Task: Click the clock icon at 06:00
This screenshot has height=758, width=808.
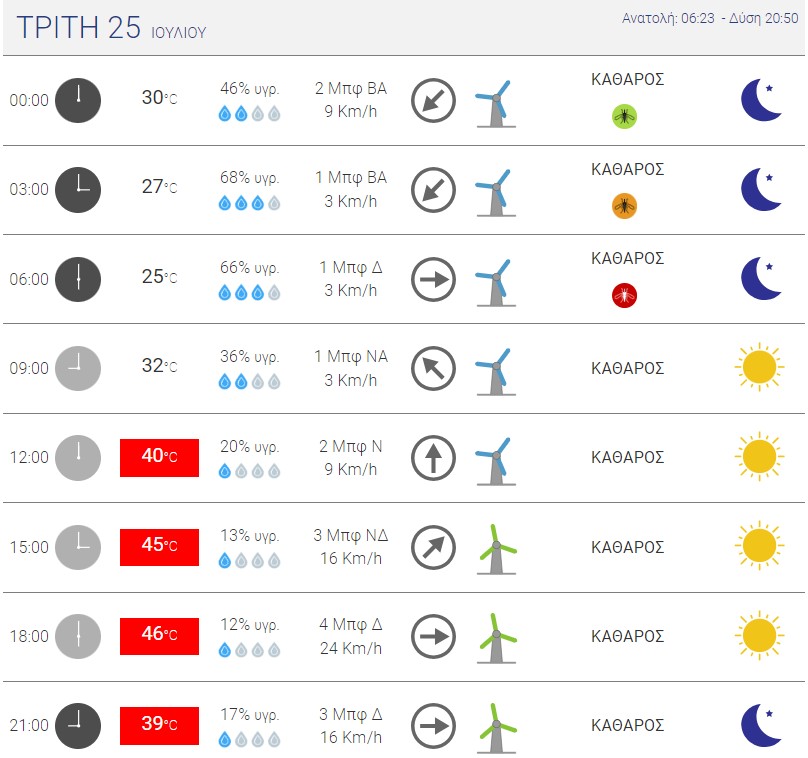Action: pyautogui.click(x=77, y=279)
